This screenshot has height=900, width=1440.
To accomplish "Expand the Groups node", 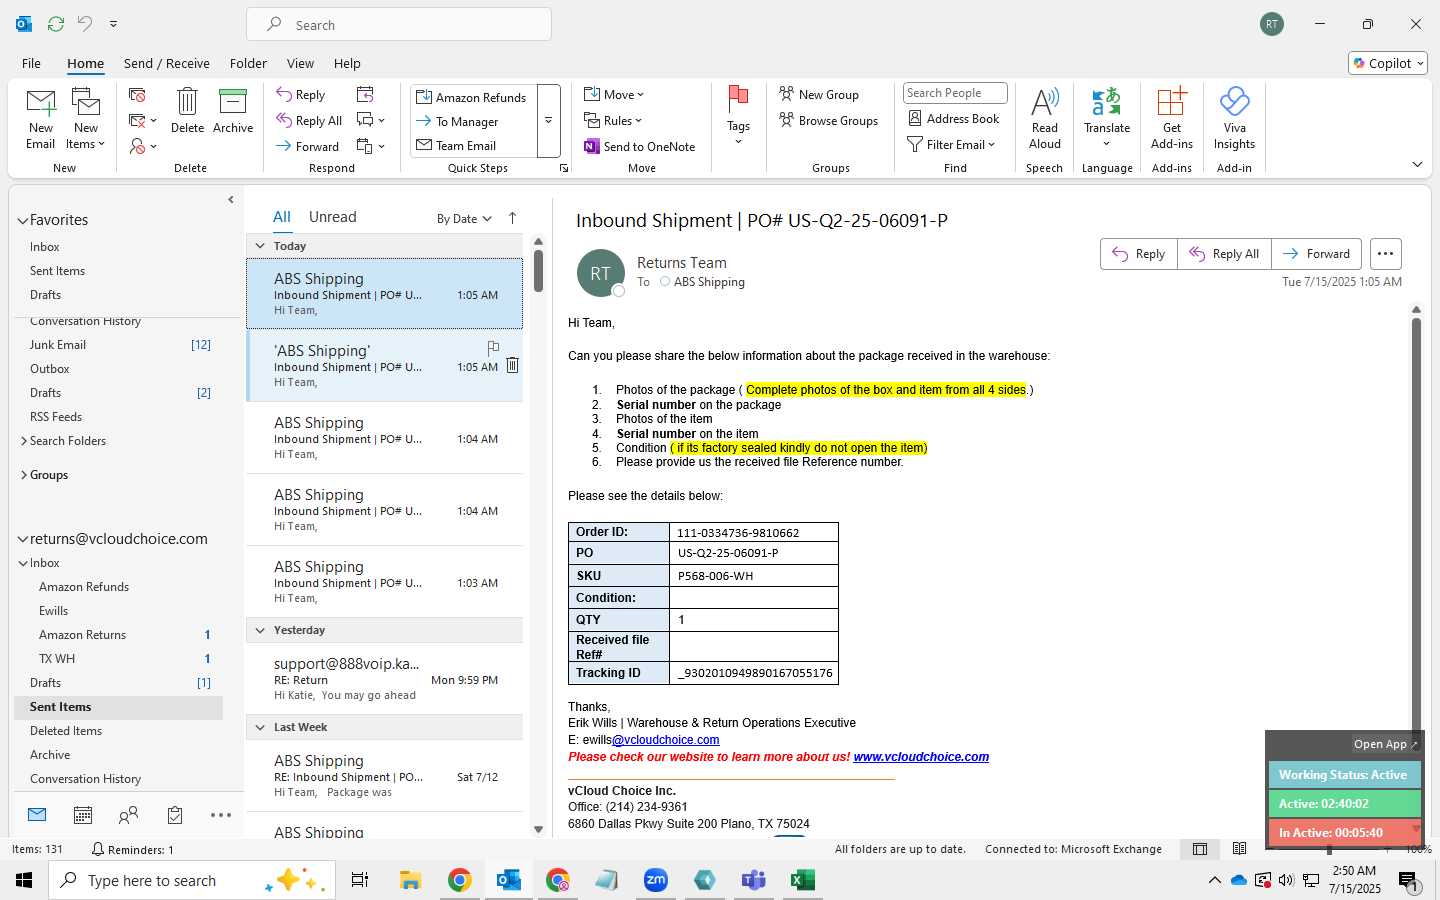I will click(24, 475).
